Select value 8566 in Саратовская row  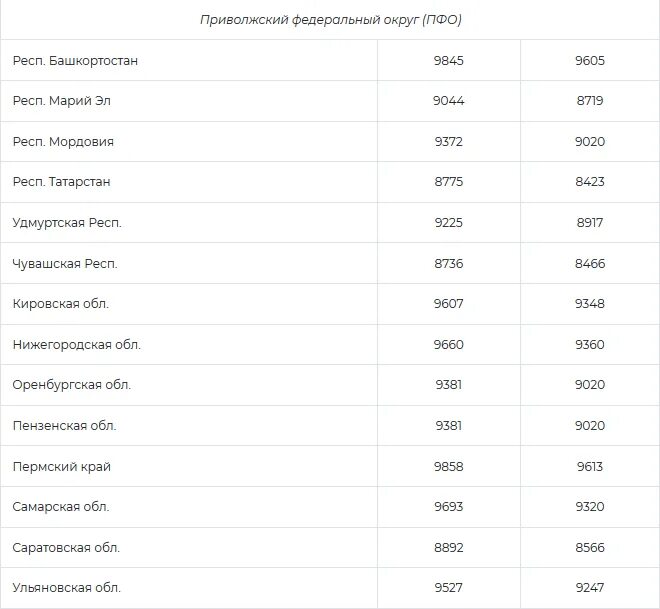point(590,547)
